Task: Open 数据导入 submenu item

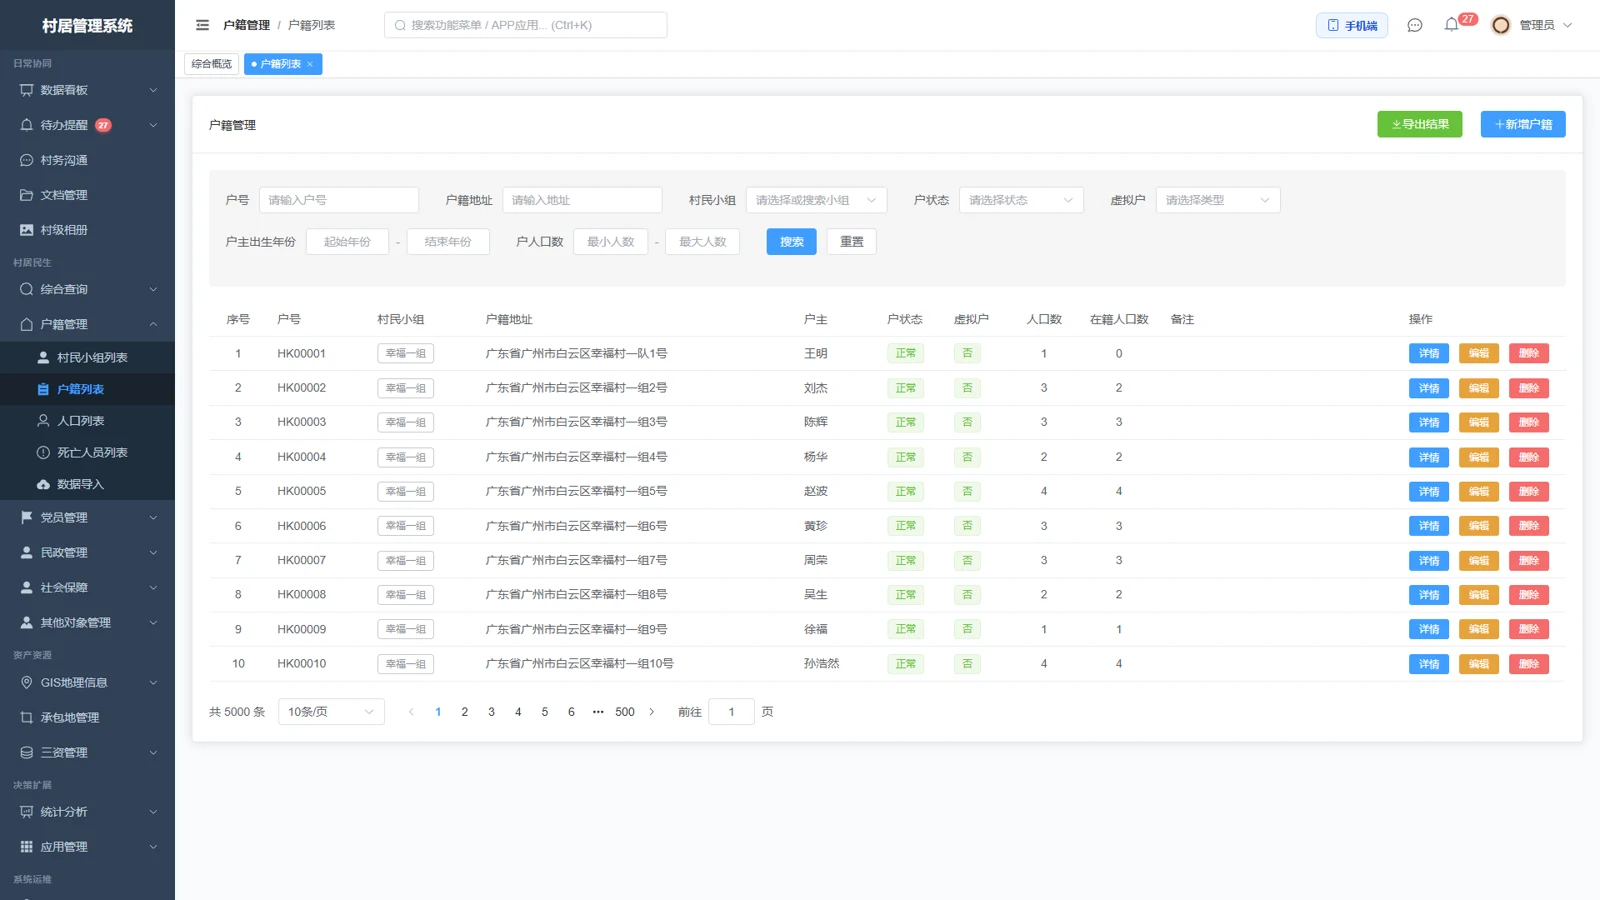Action: [87, 484]
